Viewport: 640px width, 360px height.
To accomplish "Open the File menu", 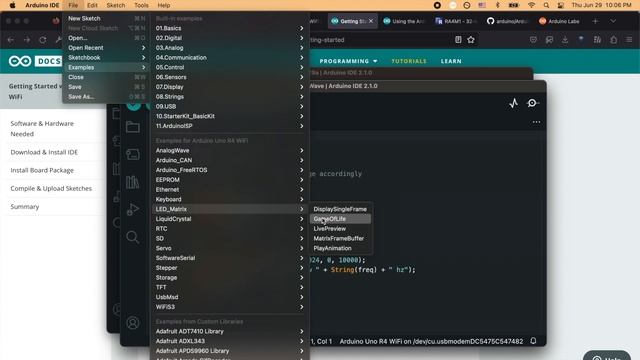I will pyautogui.click(x=73, y=5).
